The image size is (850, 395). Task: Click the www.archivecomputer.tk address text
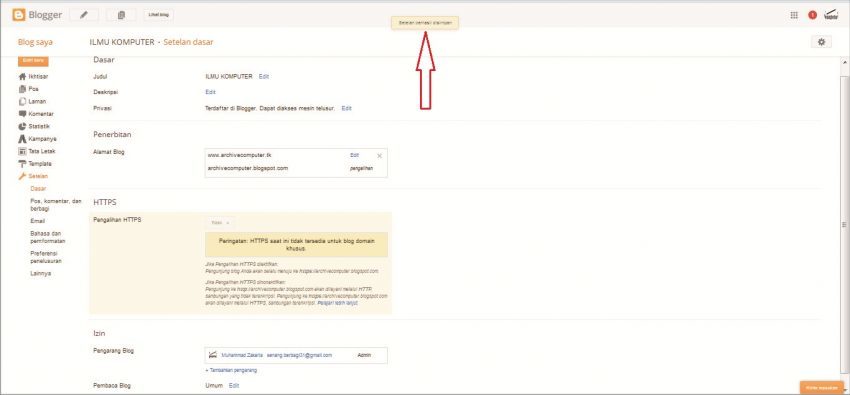239,155
